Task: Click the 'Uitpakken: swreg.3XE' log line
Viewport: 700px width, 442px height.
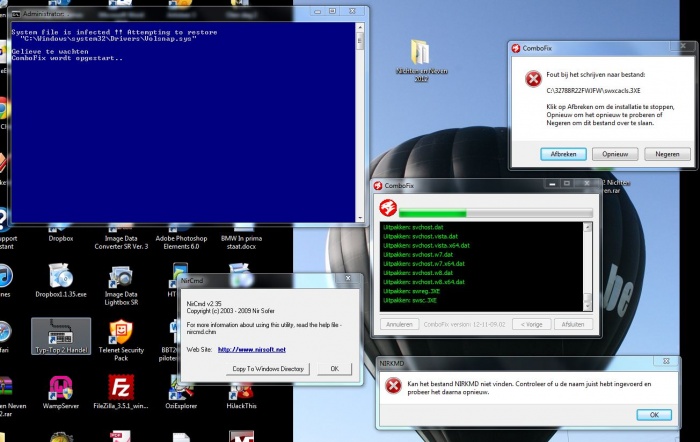Action: point(412,291)
